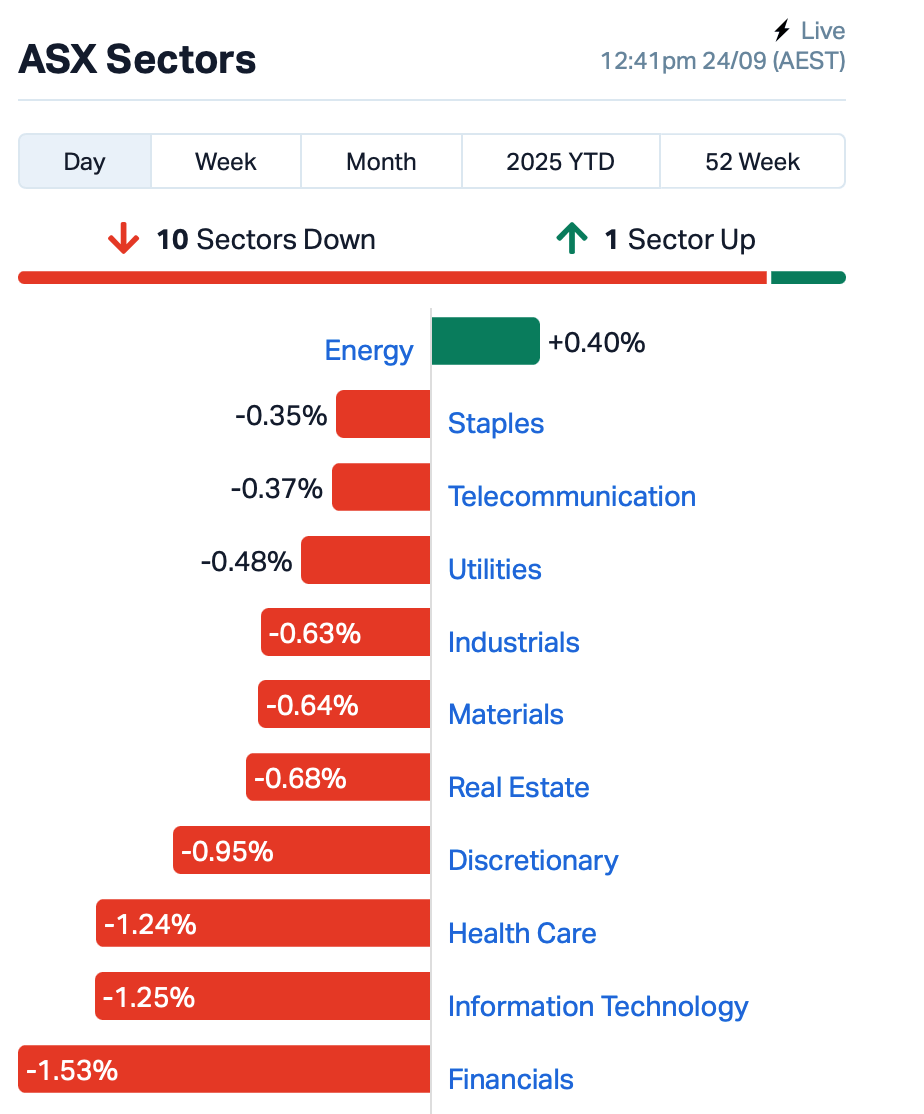
Task: Switch to the Week tab
Action: pos(226,162)
